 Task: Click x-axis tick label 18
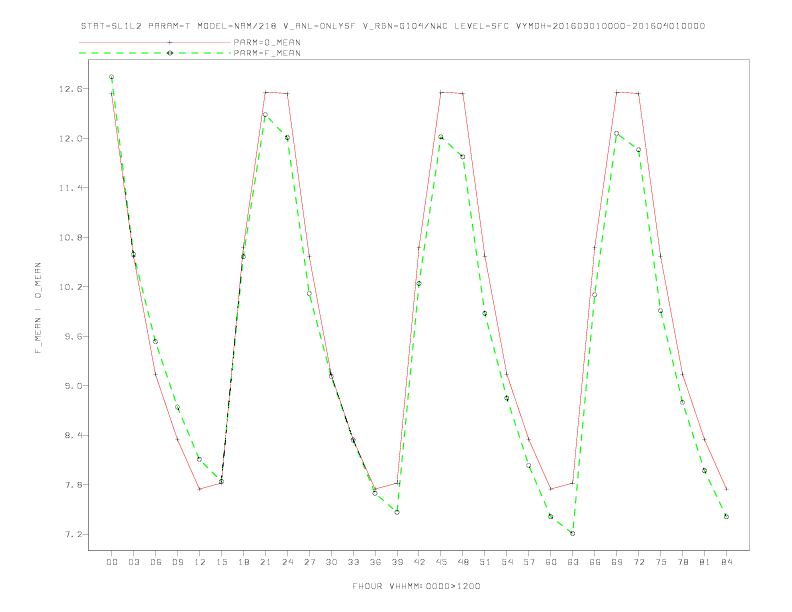pyautogui.click(x=243, y=562)
